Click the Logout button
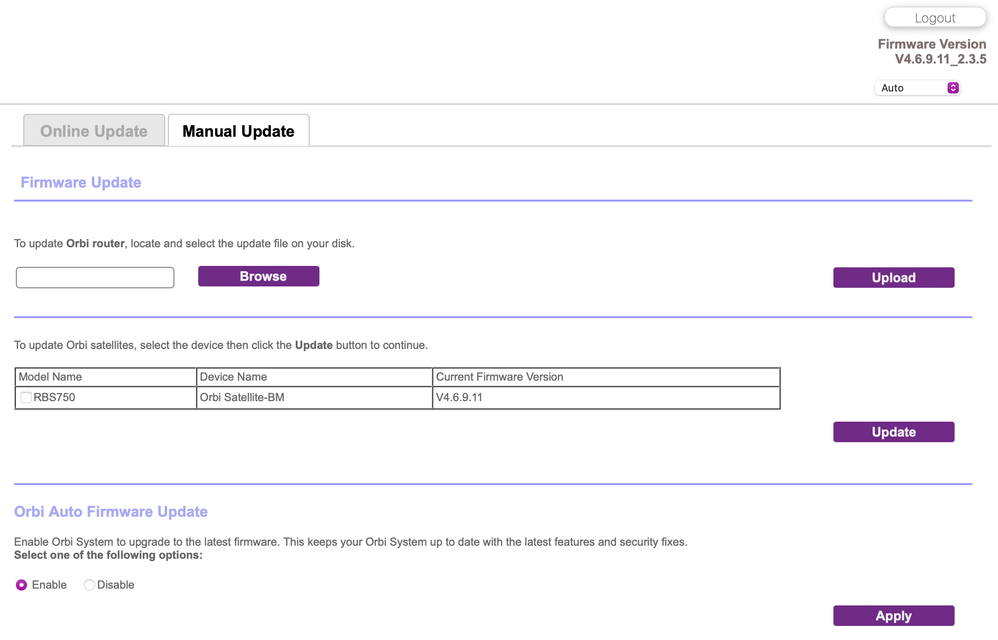 [x=934, y=17]
